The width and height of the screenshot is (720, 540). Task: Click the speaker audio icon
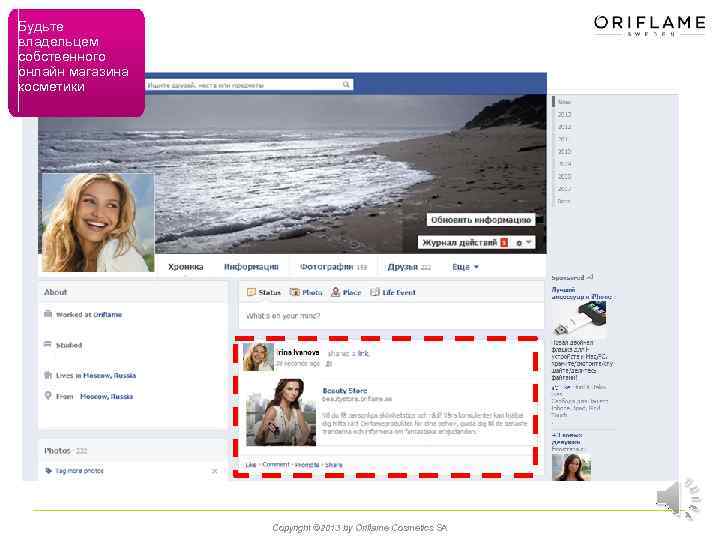point(678,499)
